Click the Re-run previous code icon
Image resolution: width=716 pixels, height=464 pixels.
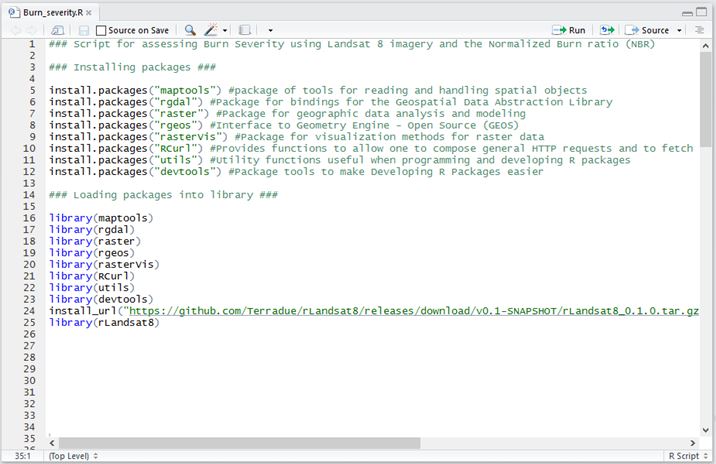pyautogui.click(x=608, y=30)
